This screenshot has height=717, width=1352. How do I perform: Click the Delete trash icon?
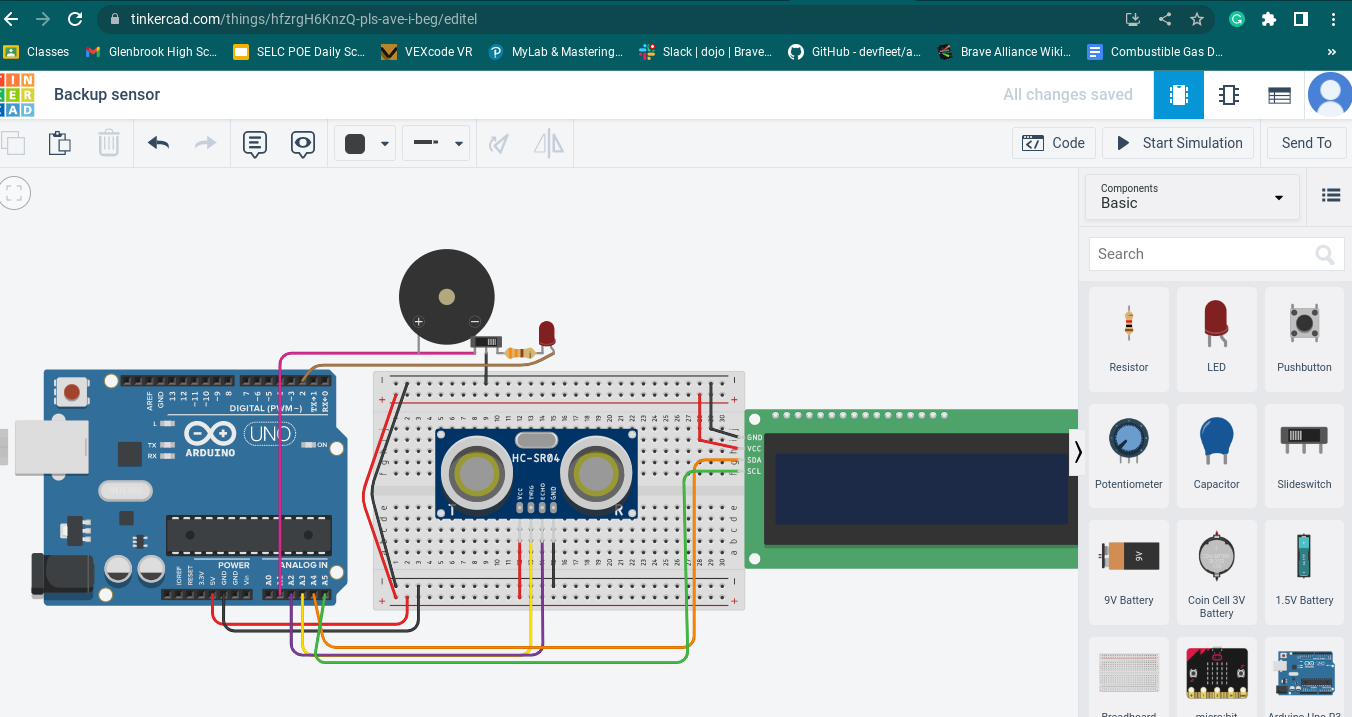tap(108, 143)
